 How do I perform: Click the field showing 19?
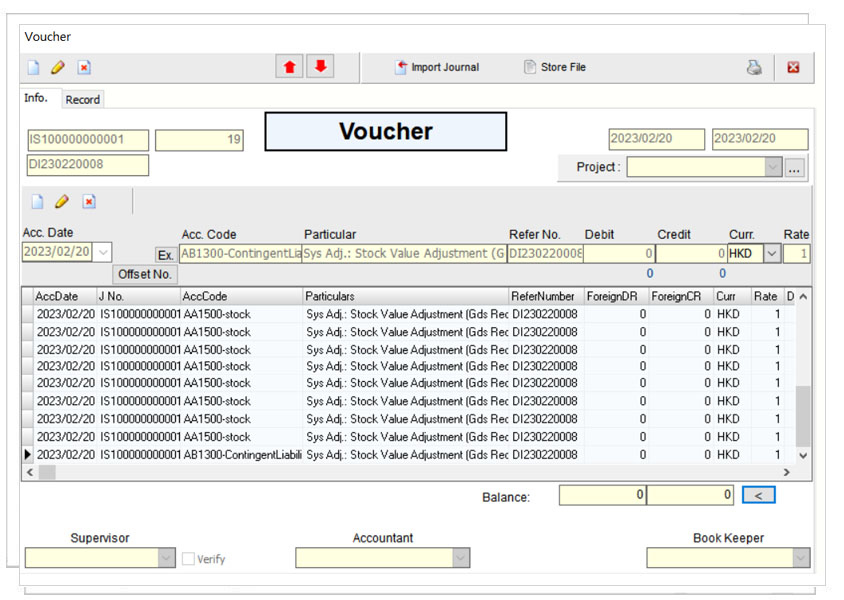pyautogui.click(x=199, y=140)
